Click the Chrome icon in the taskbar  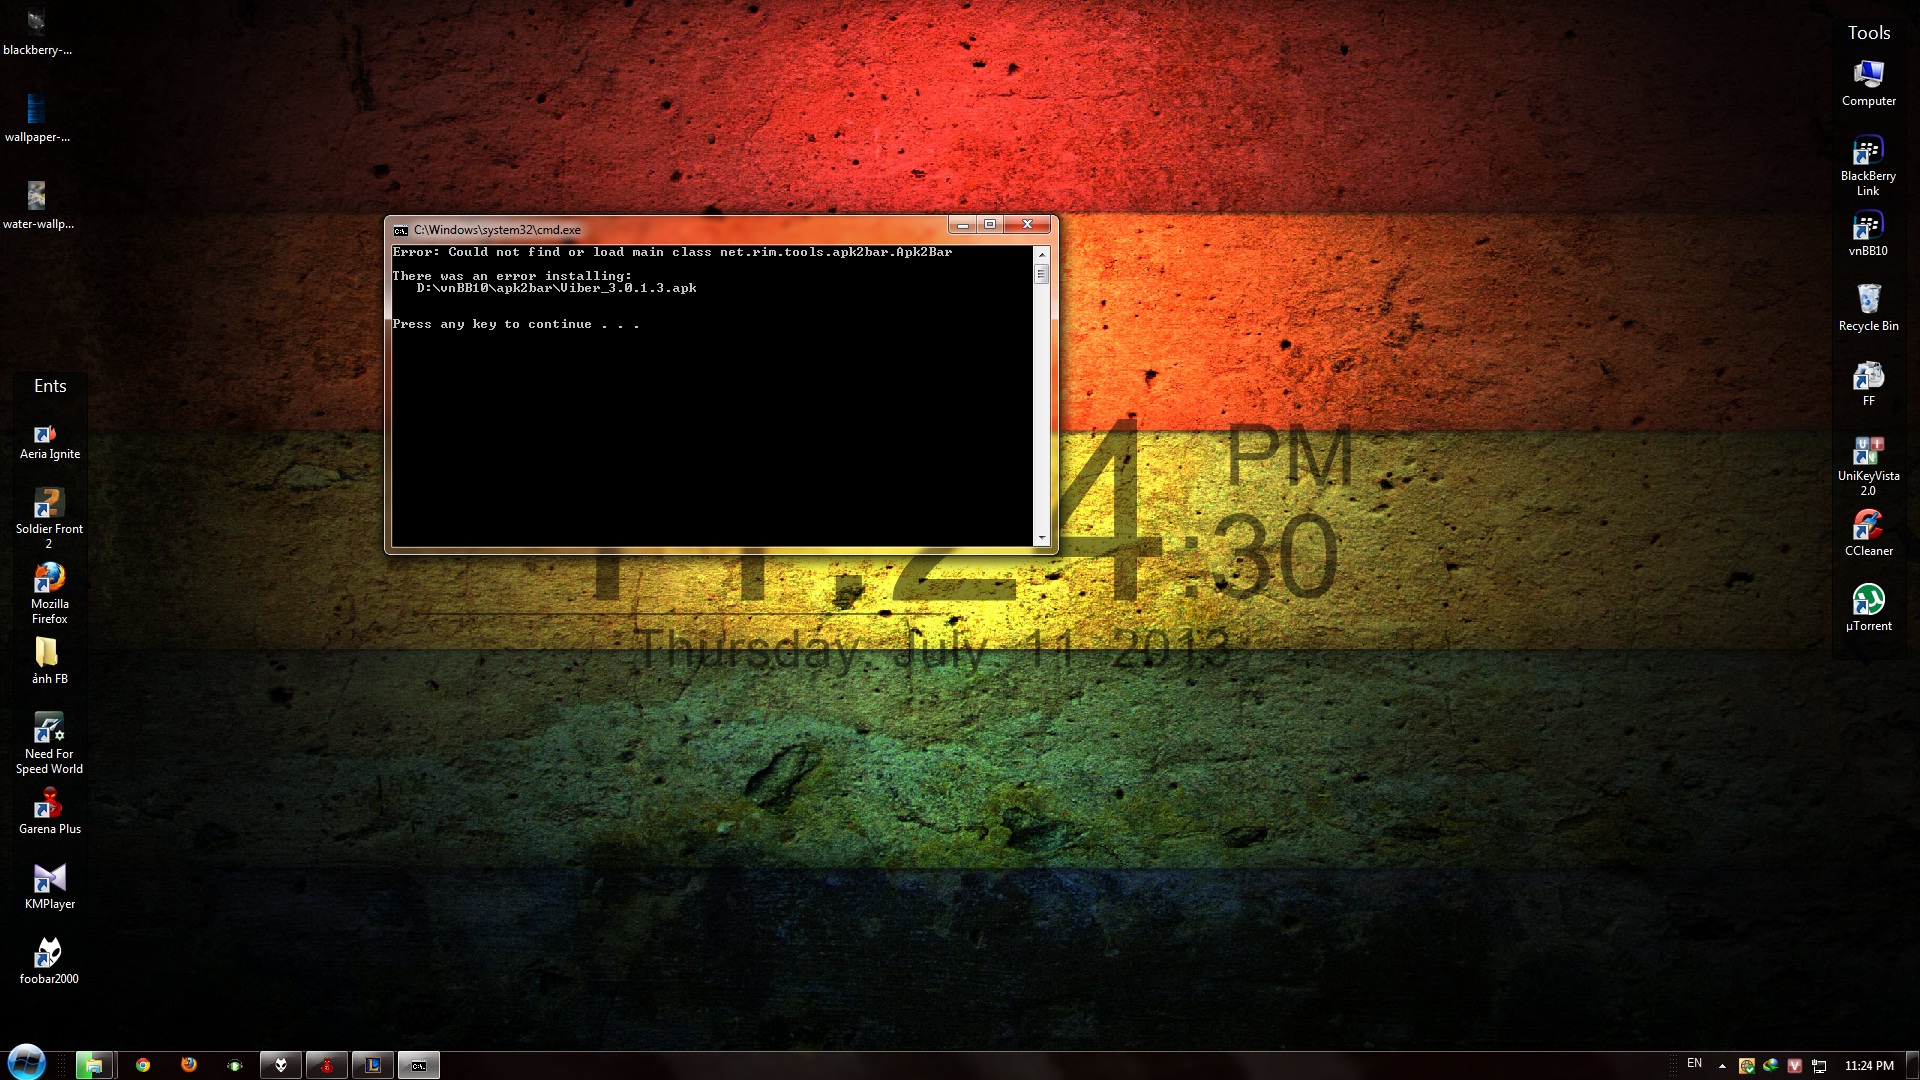pyautogui.click(x=143, y=1065)
